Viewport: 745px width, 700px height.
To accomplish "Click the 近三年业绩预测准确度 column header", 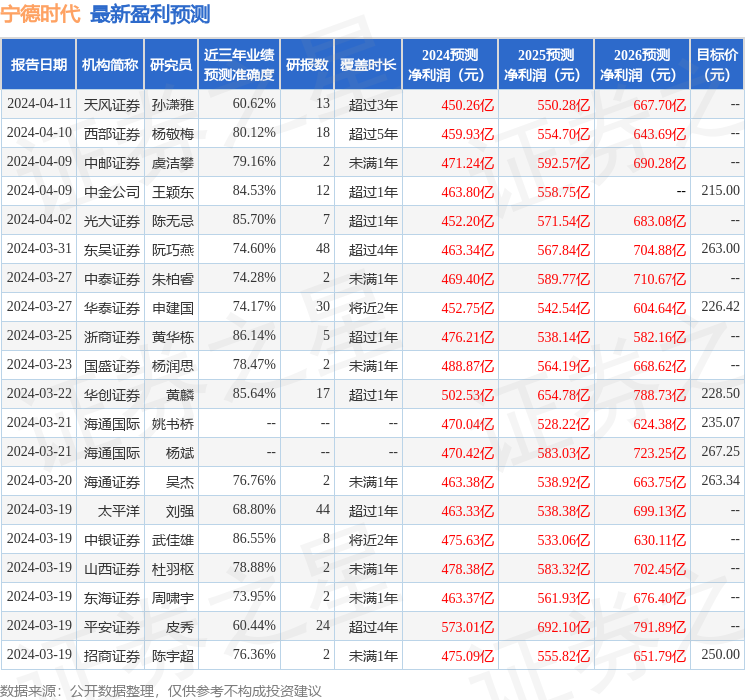I will click(x=239, y=65).
